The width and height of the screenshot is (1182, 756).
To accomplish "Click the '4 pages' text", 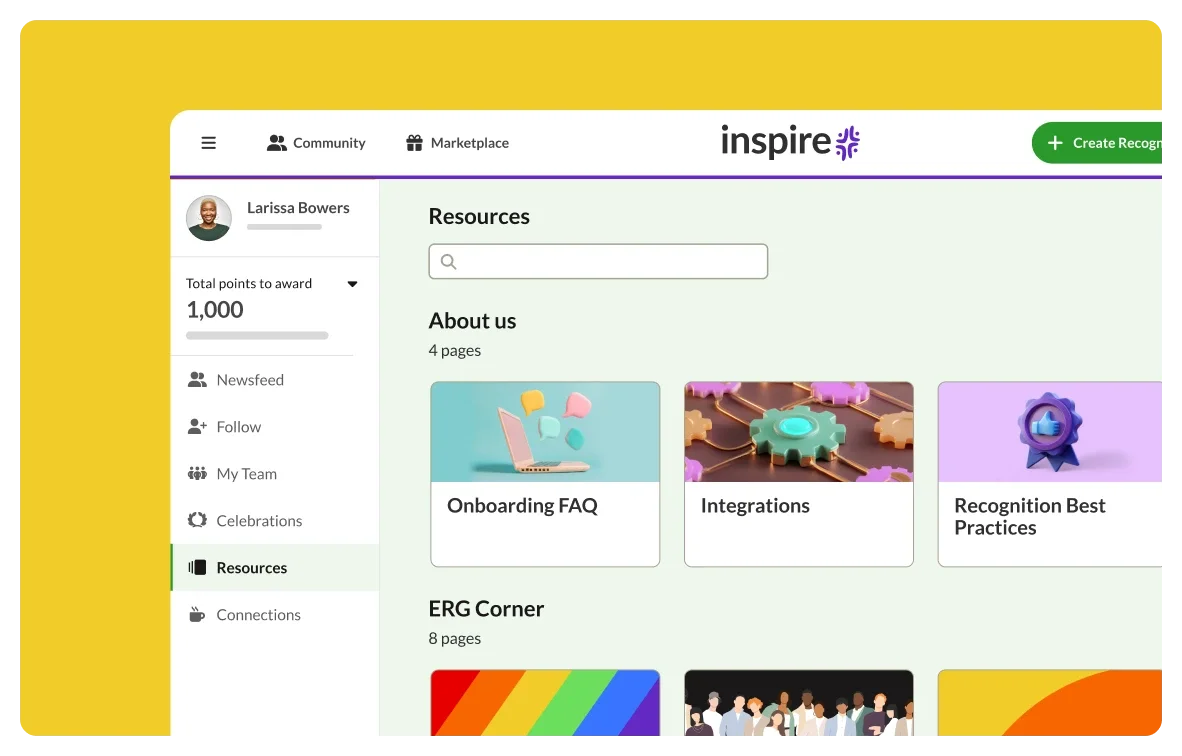I will click(455, 350).
